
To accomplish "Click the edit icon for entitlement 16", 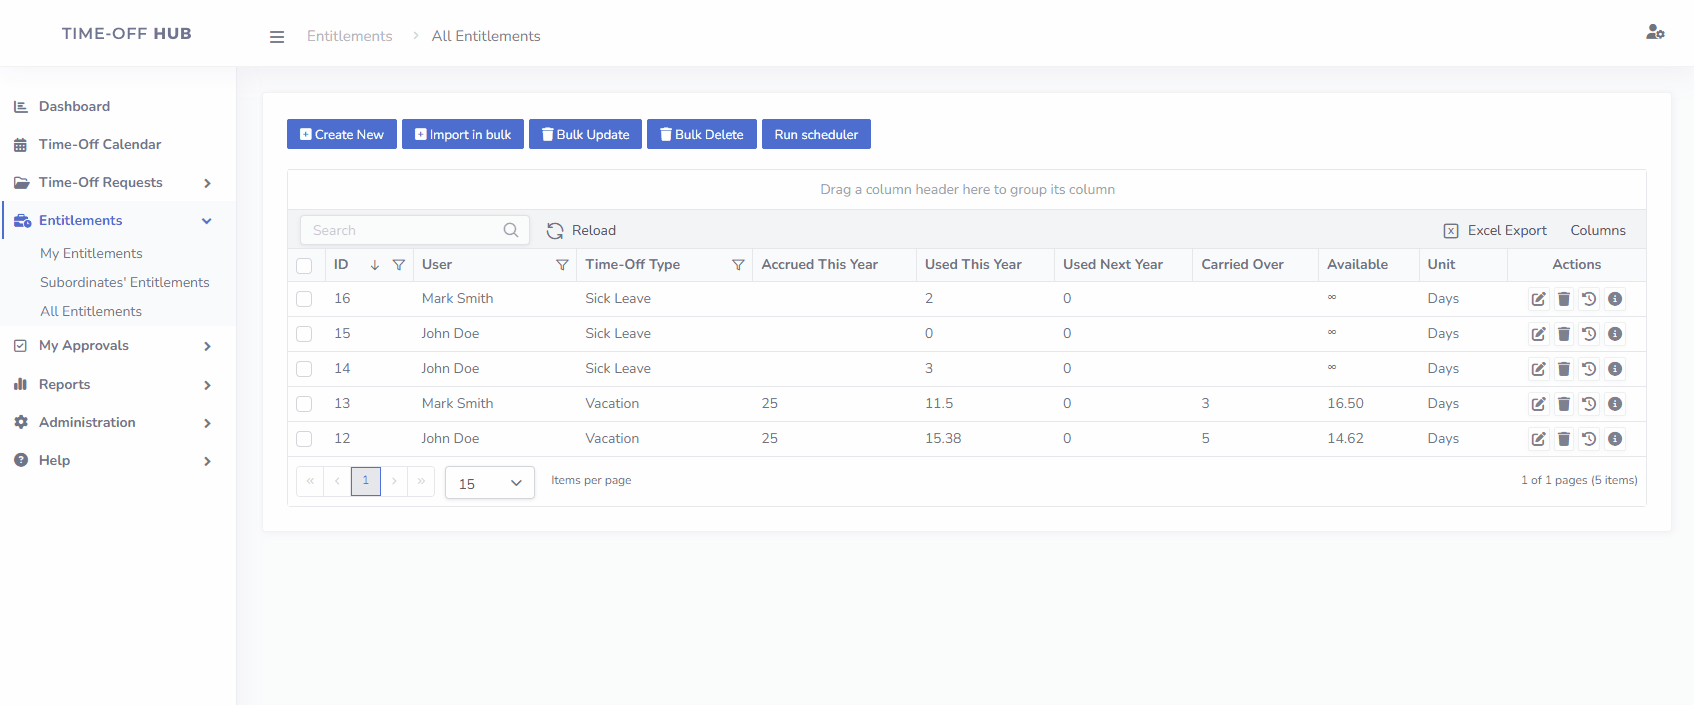I will (x=1538, y=299).
